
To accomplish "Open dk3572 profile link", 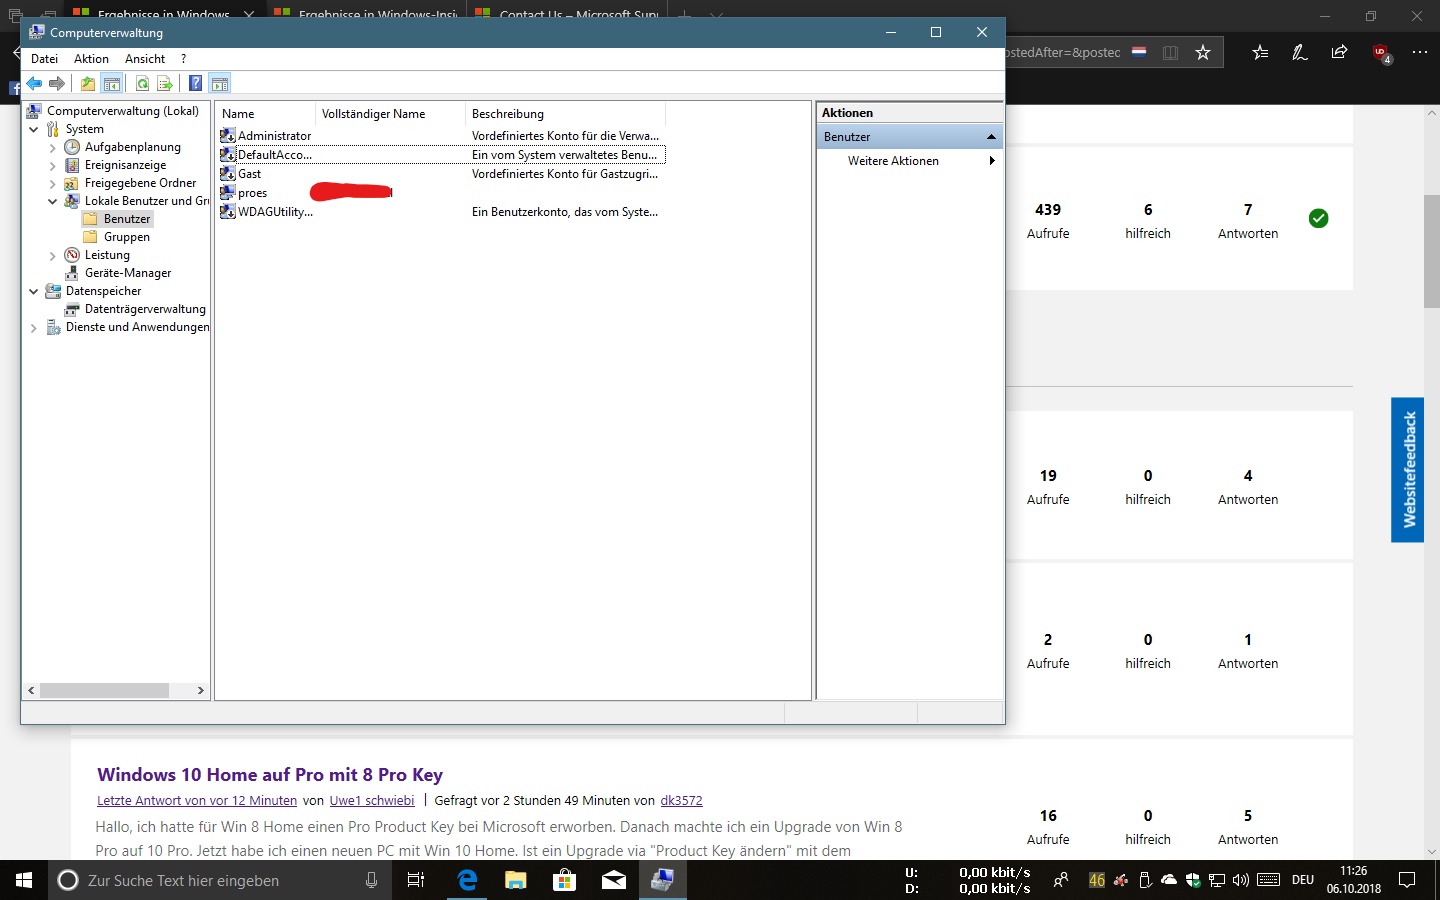I will coord(681,801).
